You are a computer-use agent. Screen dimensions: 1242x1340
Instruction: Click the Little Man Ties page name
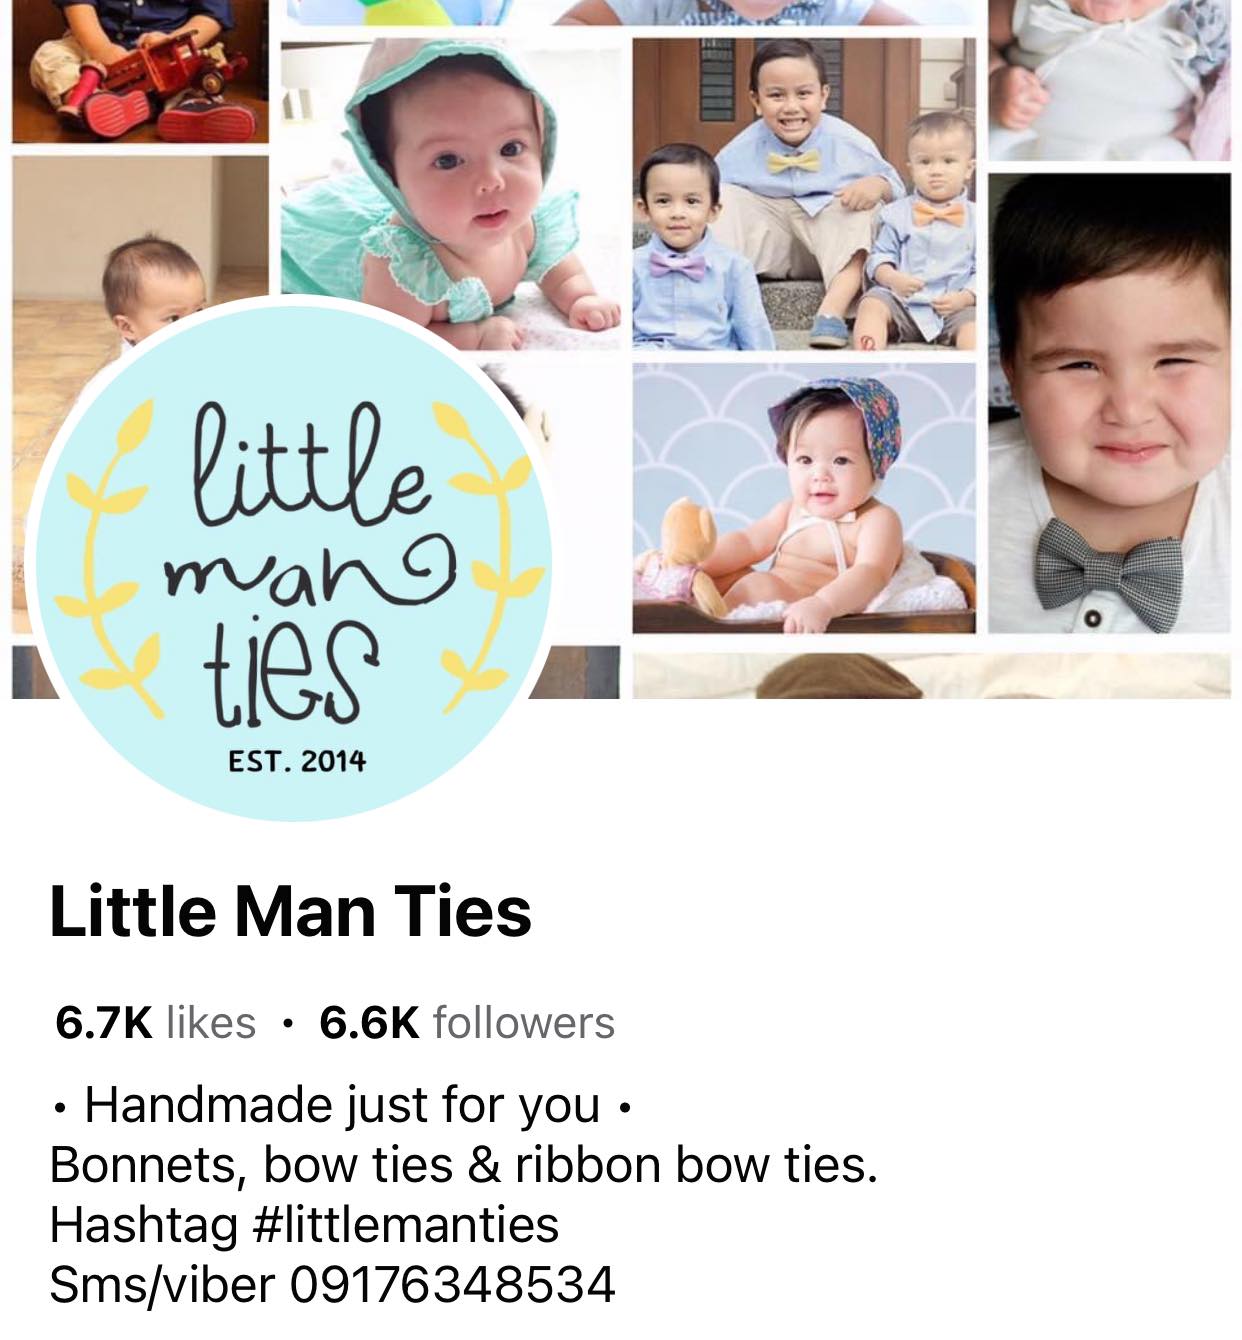[290, 911]
